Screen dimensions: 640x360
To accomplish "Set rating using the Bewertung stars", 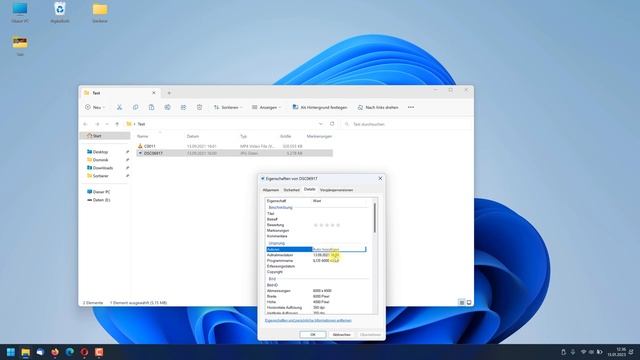I will point(327,225).
